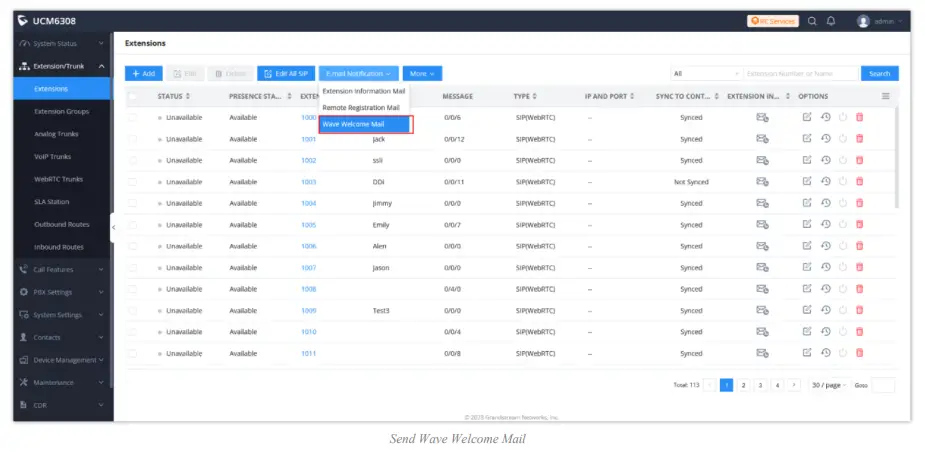Screen dimensions: 925x457
Task: Click the Edit All SIP button
Action: [x=286, y=74]
